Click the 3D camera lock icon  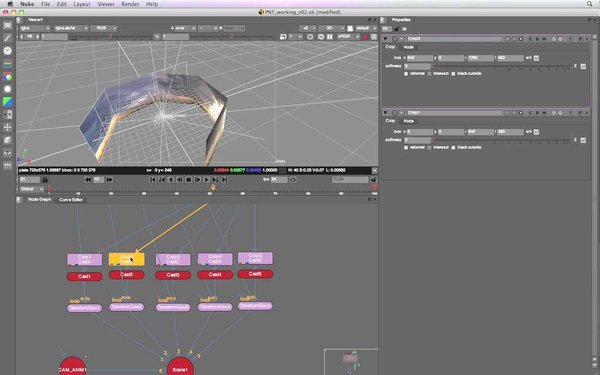350,28
